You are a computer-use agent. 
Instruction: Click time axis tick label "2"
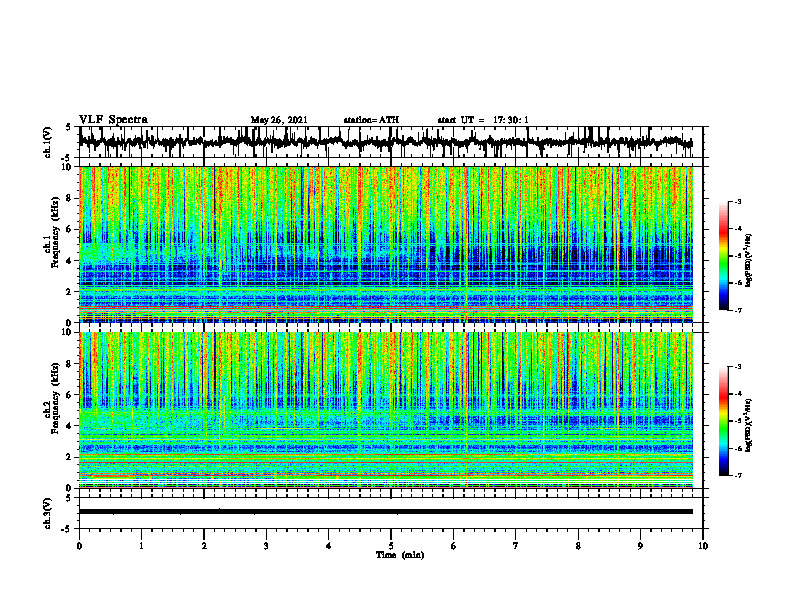point(204,546)
